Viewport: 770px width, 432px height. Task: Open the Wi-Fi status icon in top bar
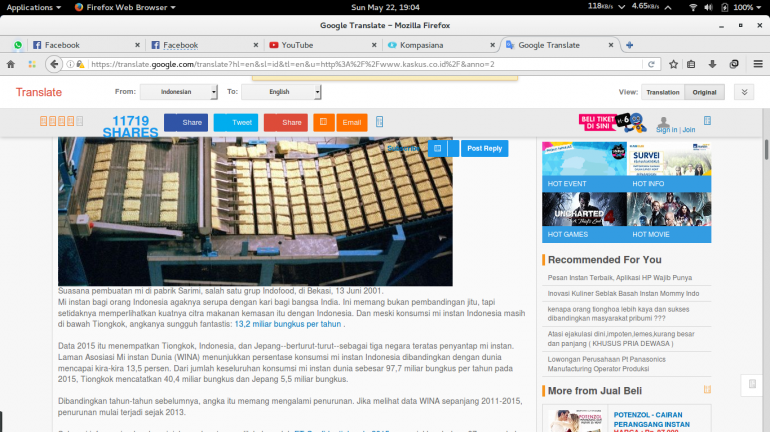tap(693, 7)
